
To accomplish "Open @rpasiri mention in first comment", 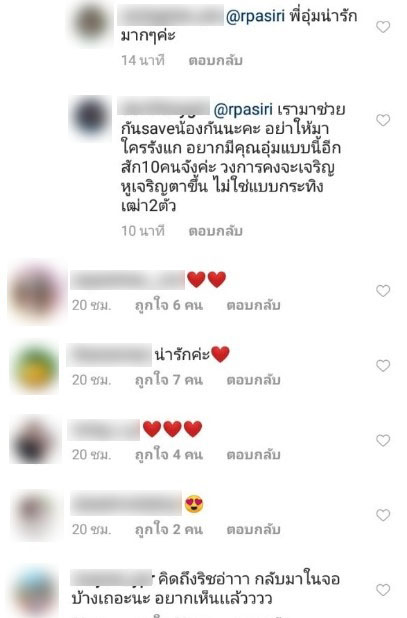I will (255, 17).
